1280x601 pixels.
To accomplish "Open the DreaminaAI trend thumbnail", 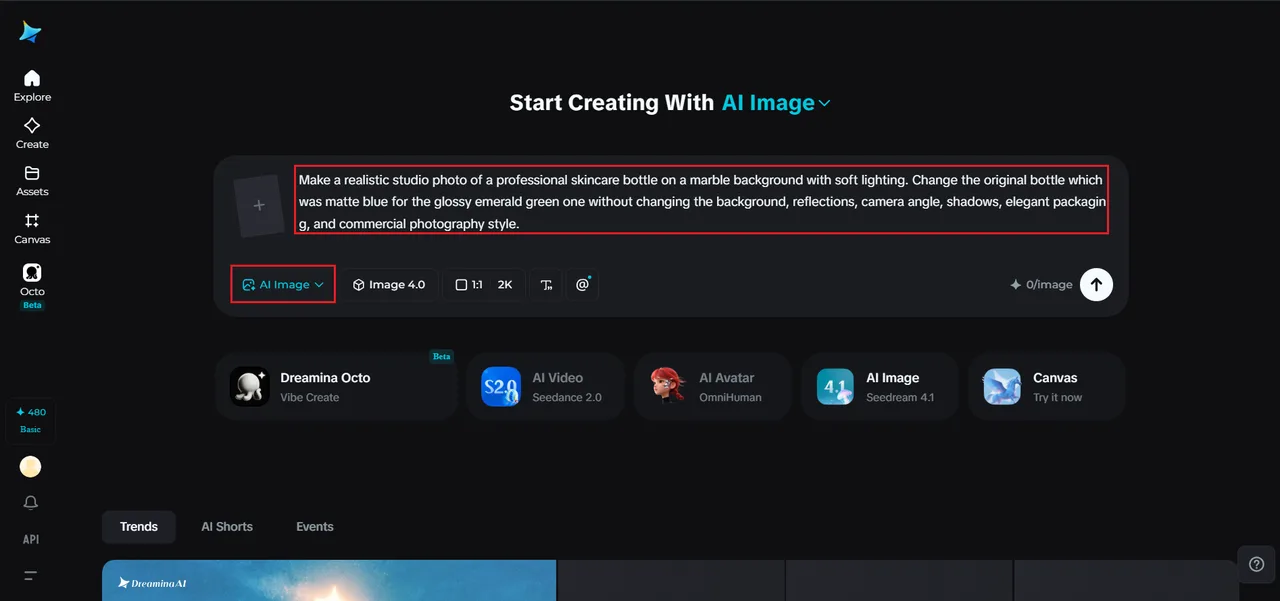I will pyautogui.click(x=329, y=581).
